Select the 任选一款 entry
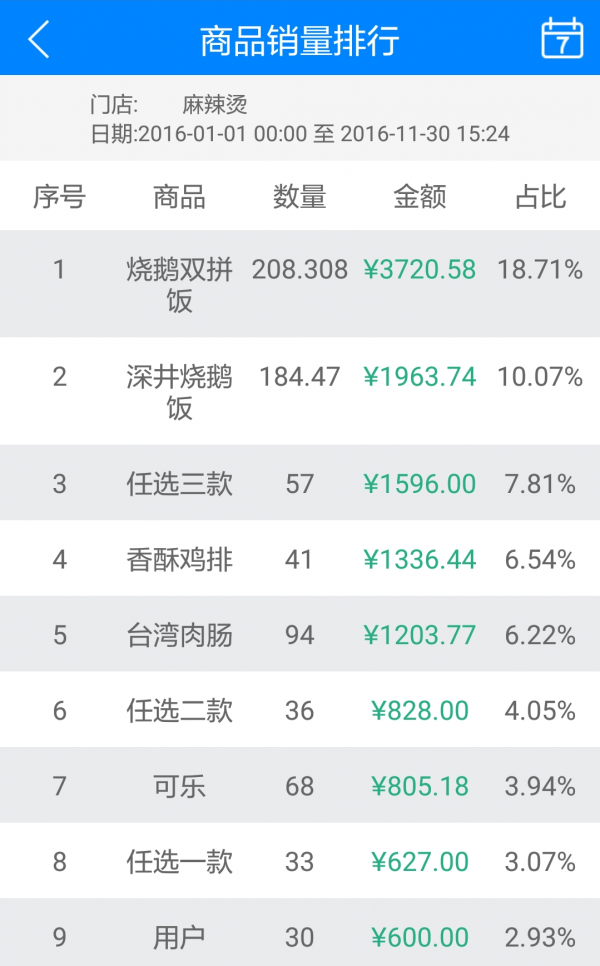This screenshot has width=600, height=966. [180, 862]
